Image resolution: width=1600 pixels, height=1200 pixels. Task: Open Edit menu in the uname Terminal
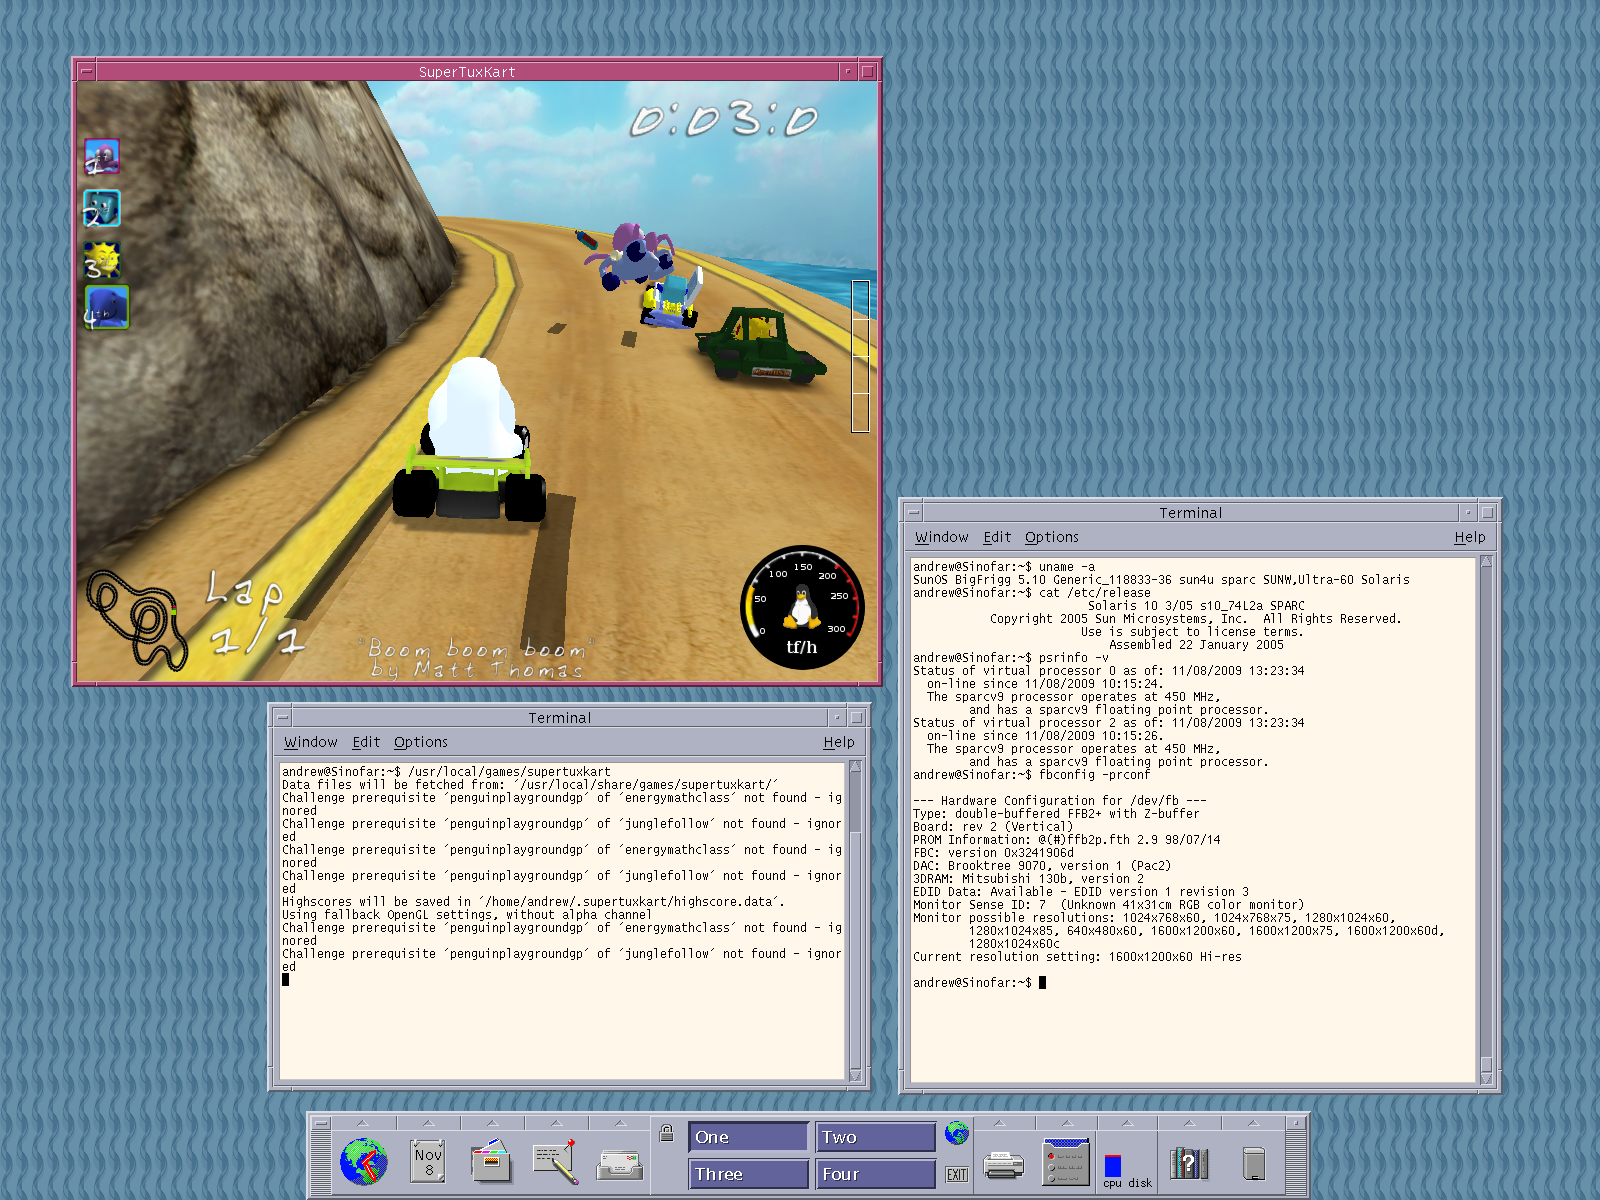[996, 537]
